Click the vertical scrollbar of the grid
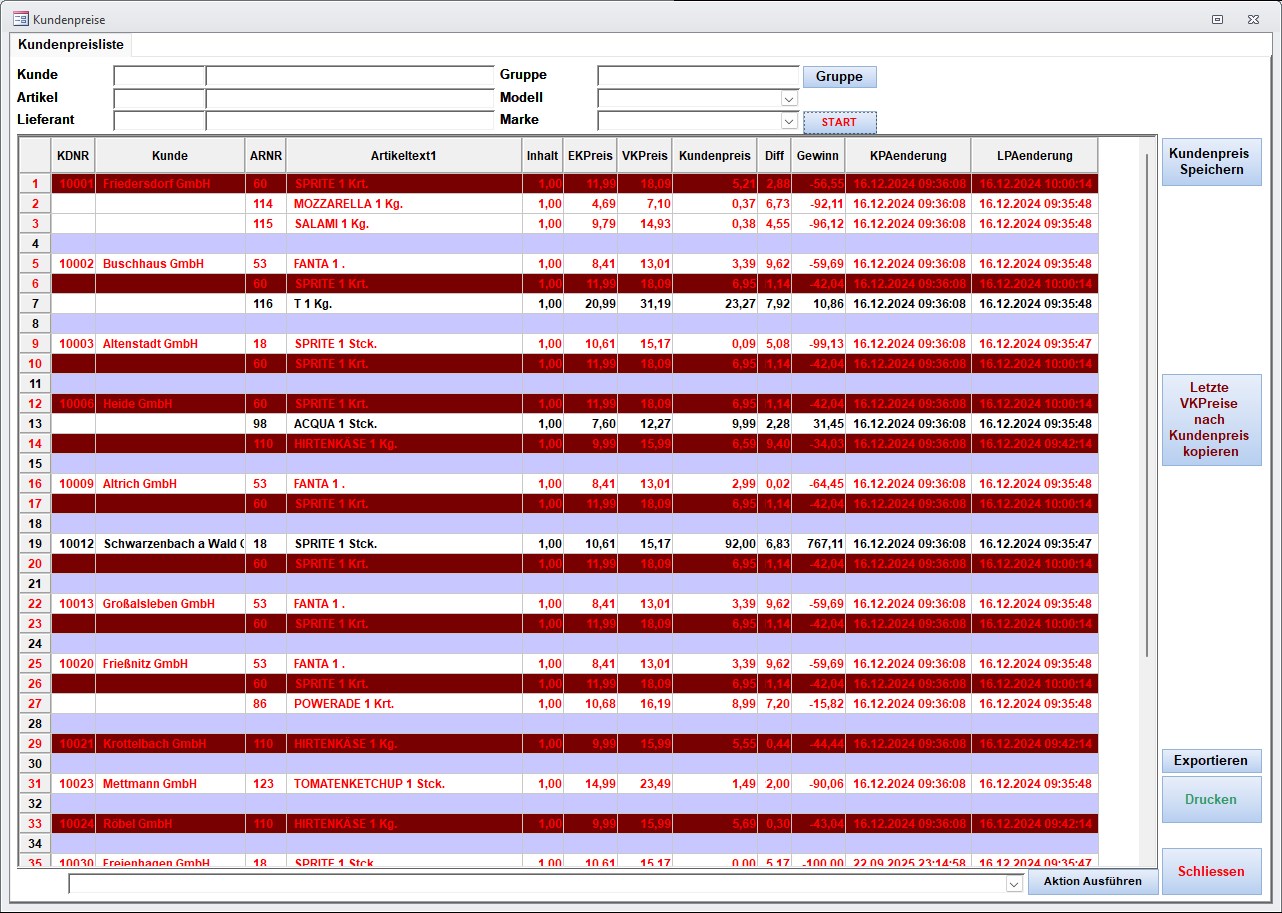This screenshot has height=913, width=1282. tap(1146, 400)
